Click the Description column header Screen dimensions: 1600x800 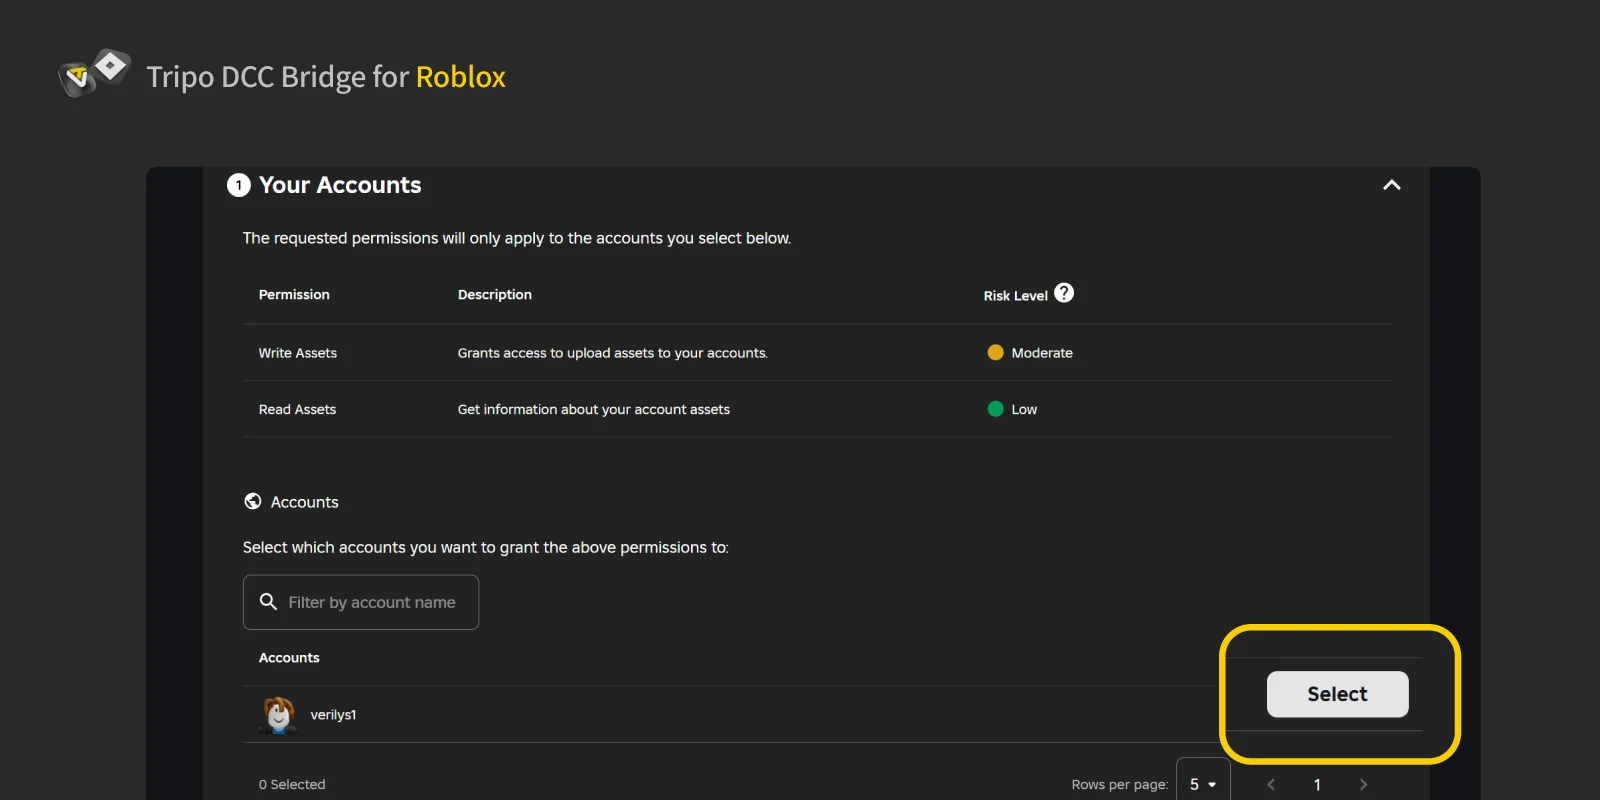click(495, 295)
